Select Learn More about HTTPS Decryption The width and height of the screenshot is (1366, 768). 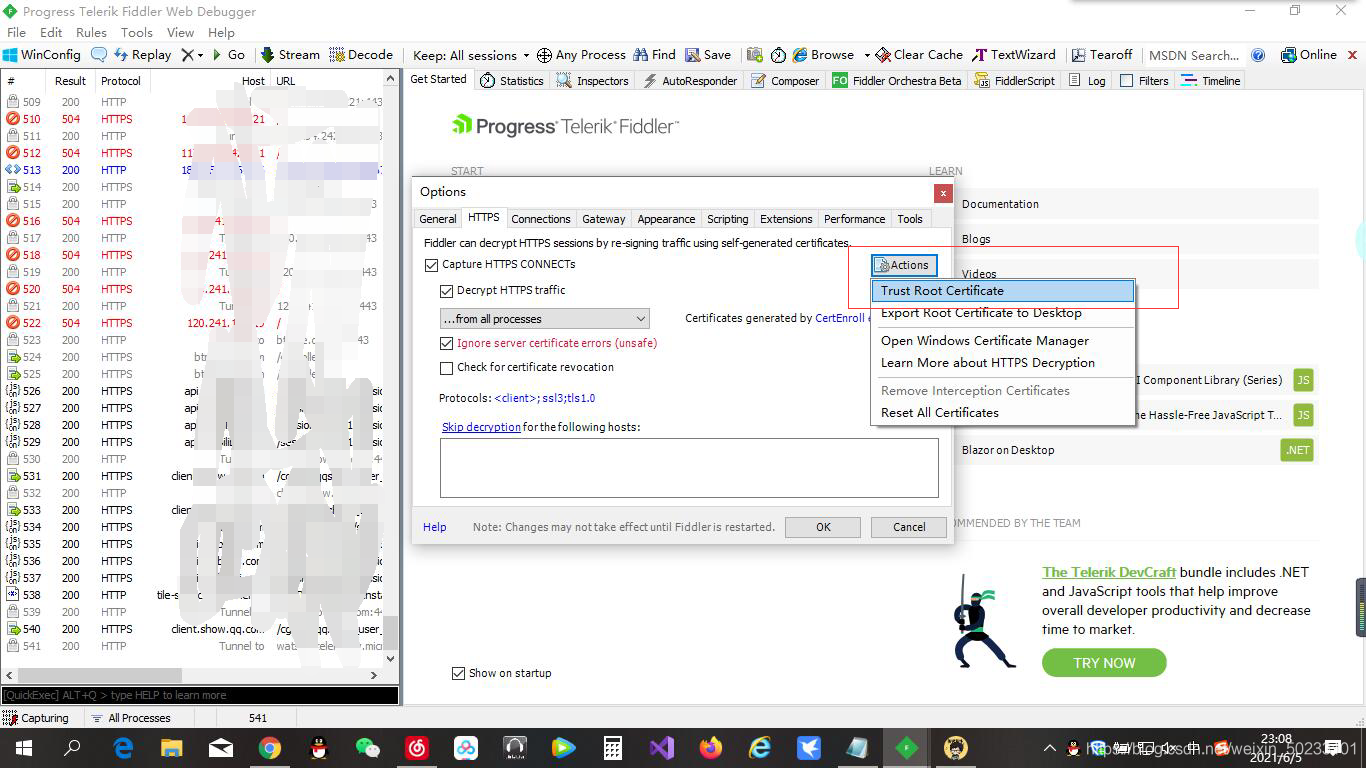(x=1003, y=363)
